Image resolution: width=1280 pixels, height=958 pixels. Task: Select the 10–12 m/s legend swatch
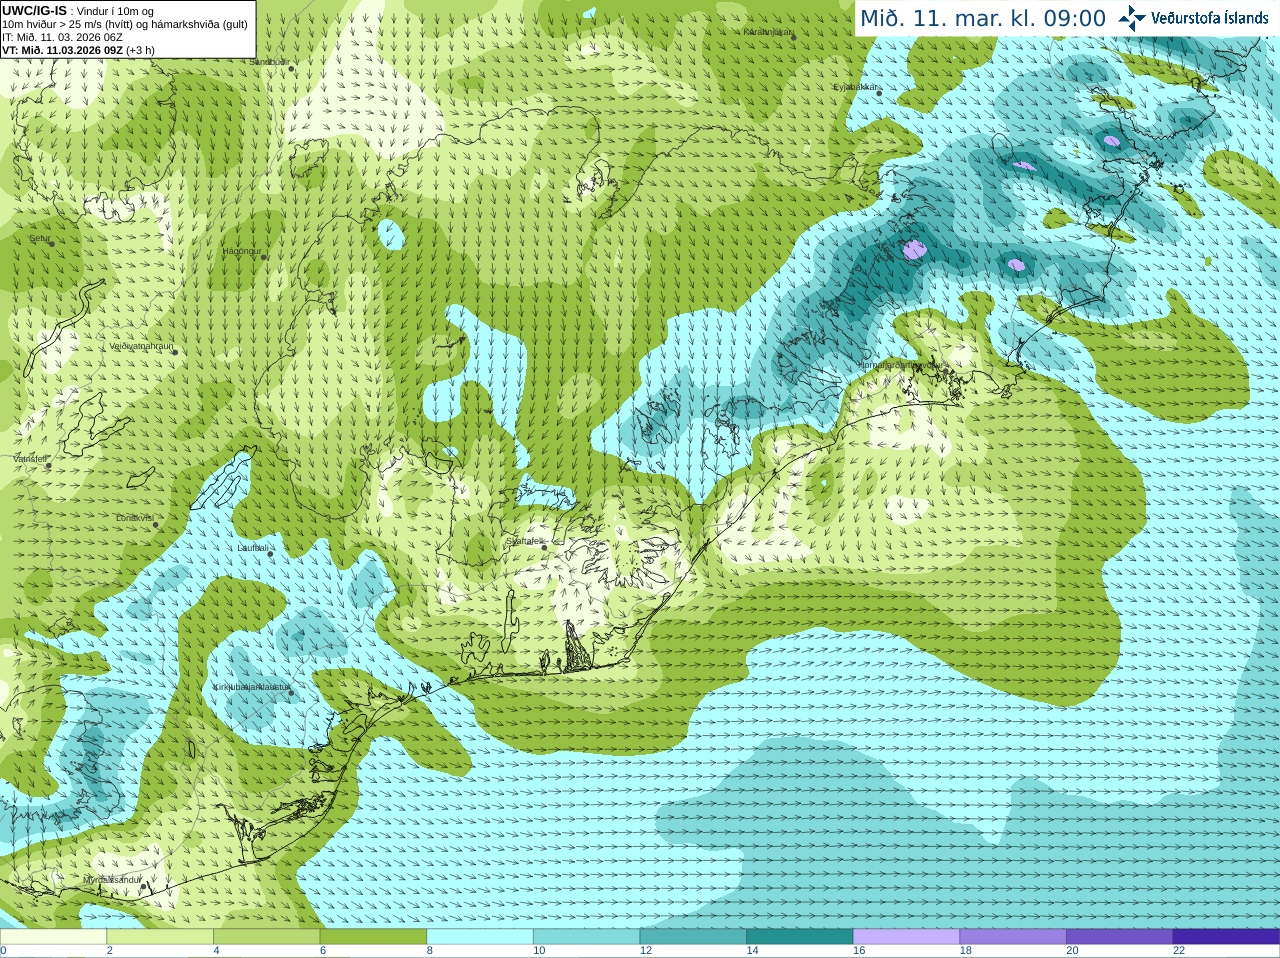coord(586,937)
